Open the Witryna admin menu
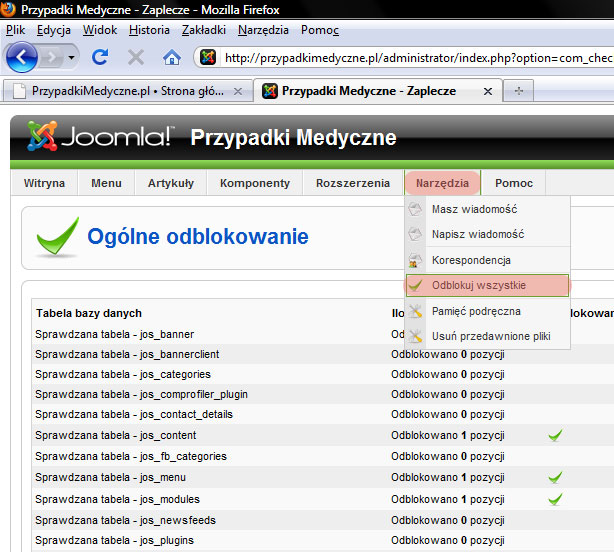 [x=44, y=183]
